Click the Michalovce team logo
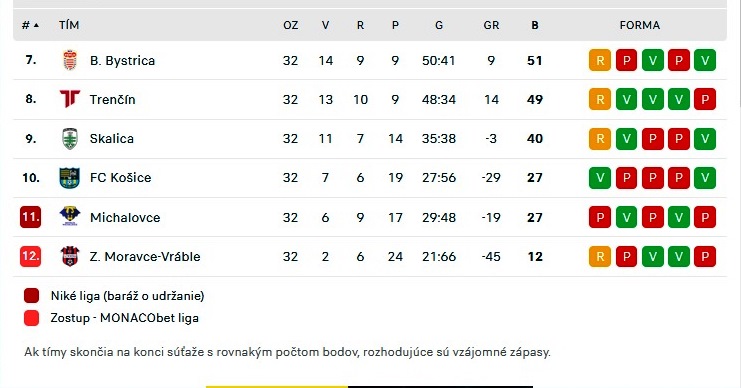The height and width of the screenshot is (388, 741). 70,217
